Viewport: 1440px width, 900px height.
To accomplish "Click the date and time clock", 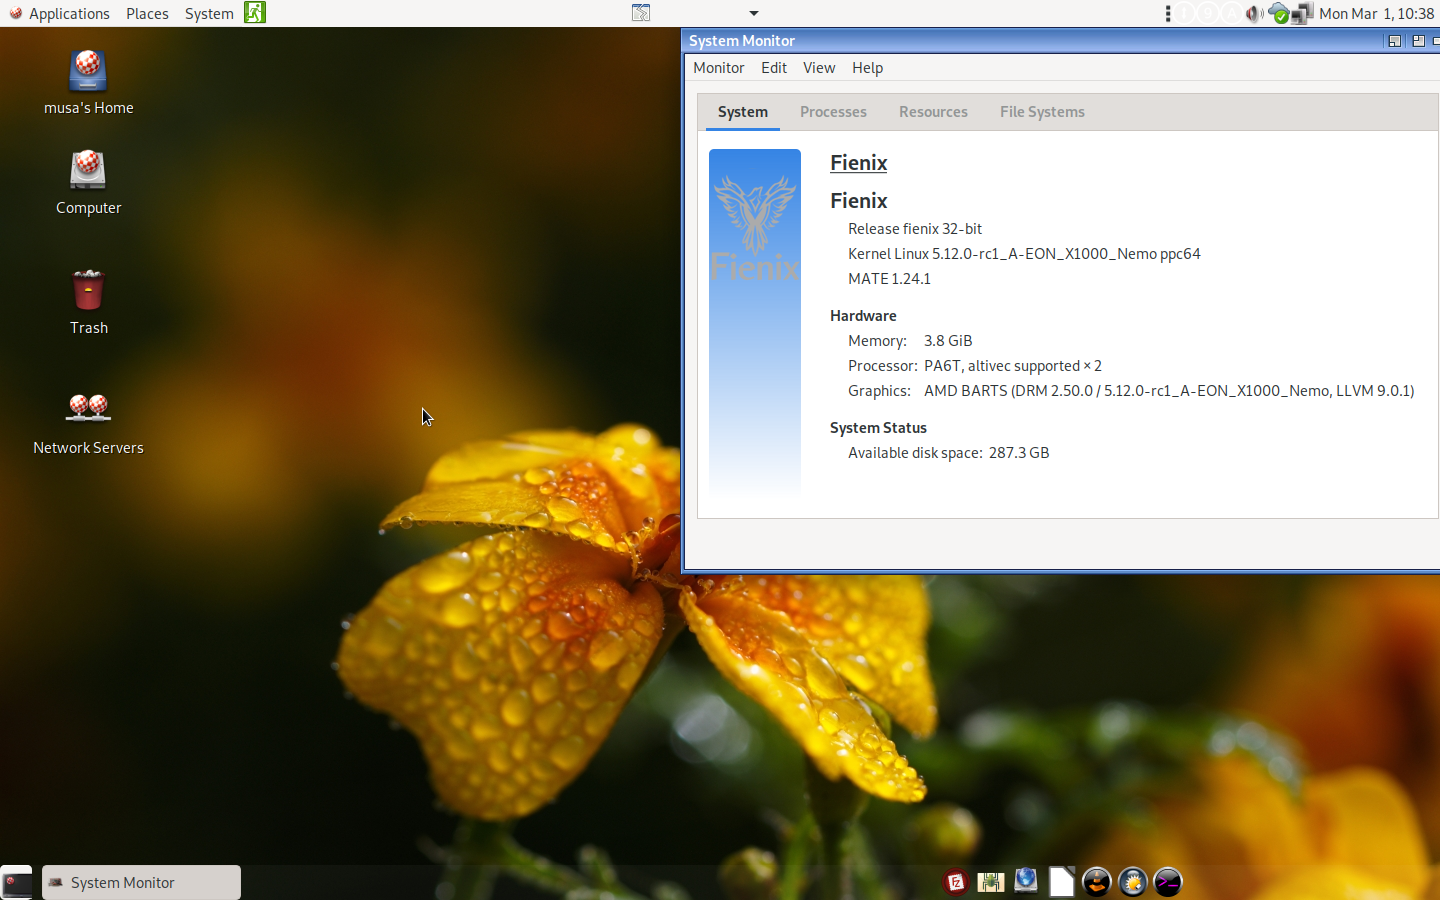I will (1376, 13).
